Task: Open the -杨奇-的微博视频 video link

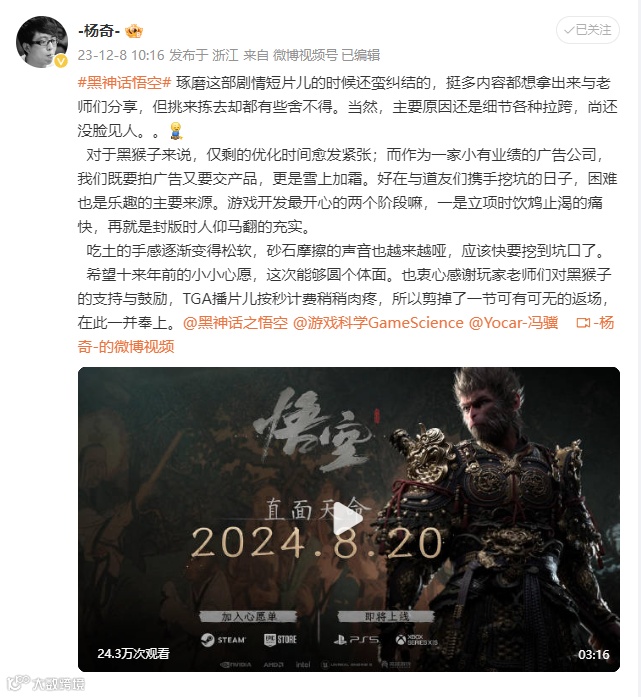Action: [346, 335]
